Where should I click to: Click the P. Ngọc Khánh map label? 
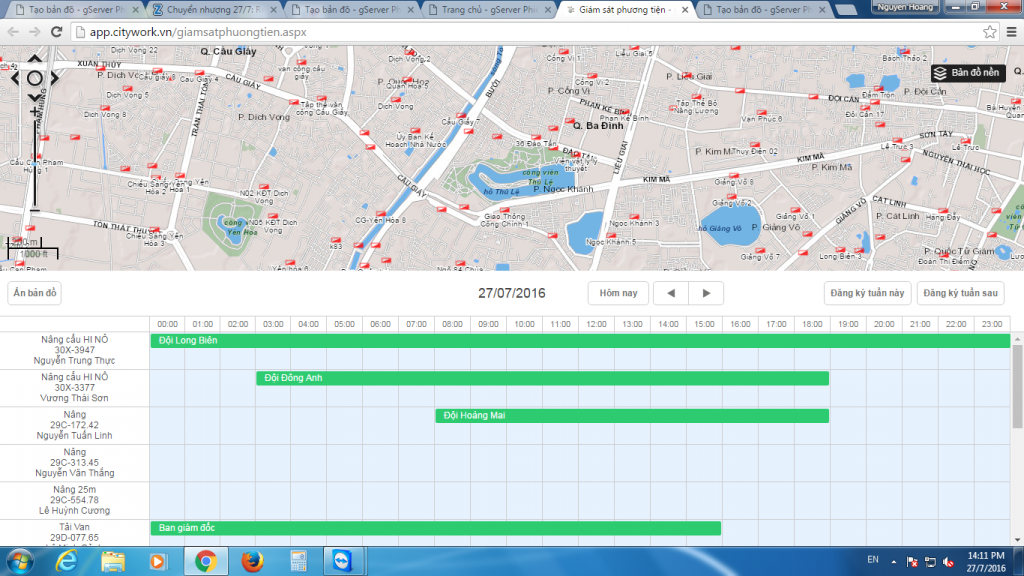tap(563, 189)
